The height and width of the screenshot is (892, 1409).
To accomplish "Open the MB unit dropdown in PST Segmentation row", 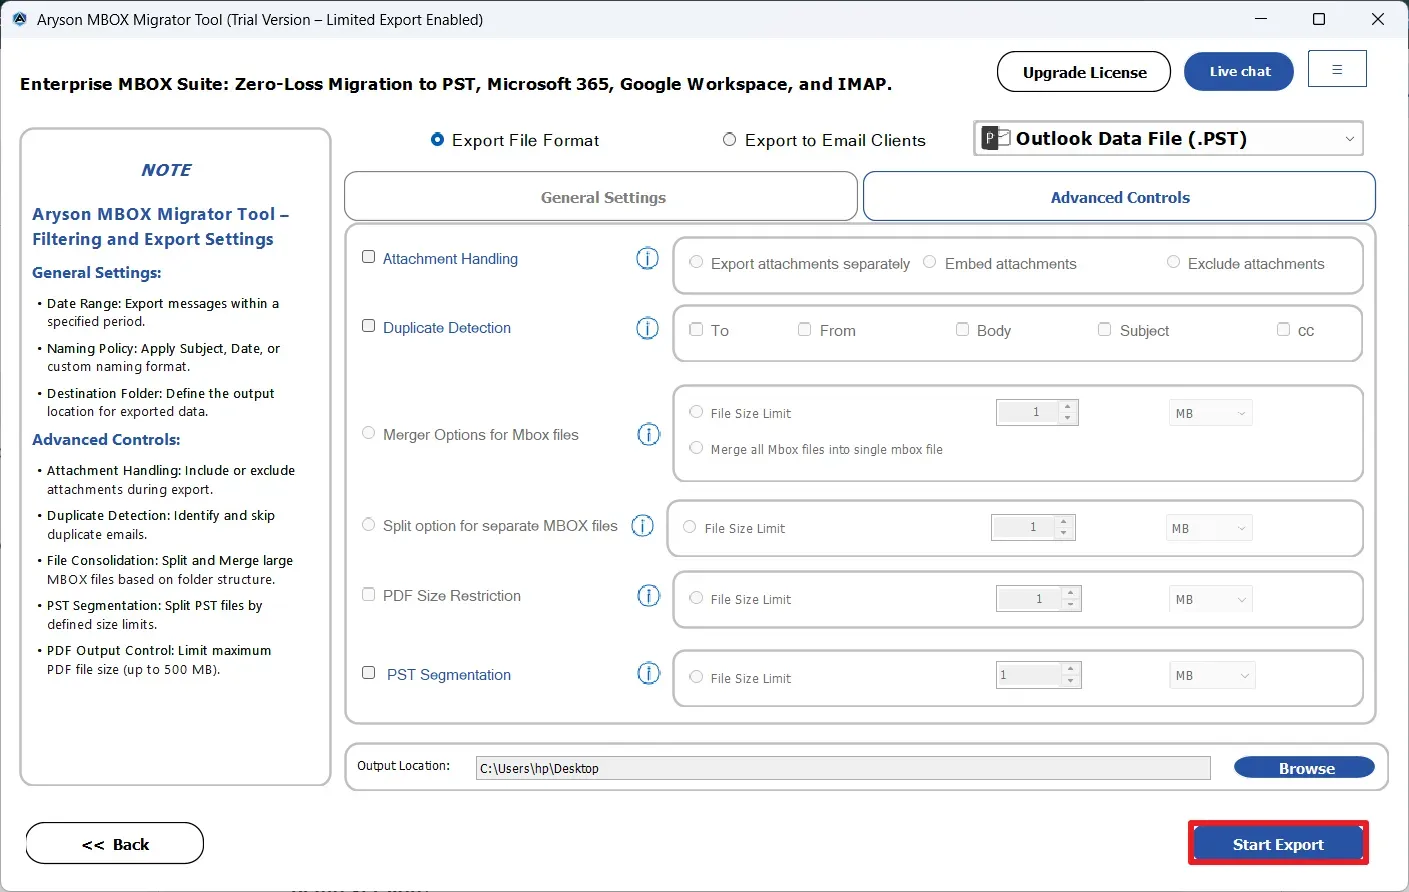I will pyautogui.click(x=1212, y=675).
